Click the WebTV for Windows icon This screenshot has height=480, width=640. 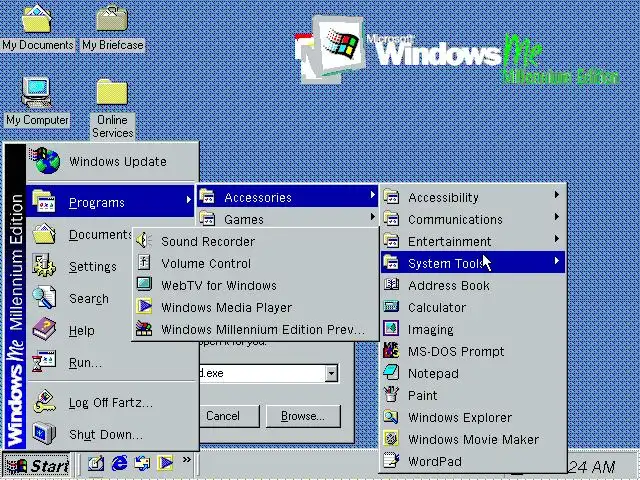click(x=144, y=284)
